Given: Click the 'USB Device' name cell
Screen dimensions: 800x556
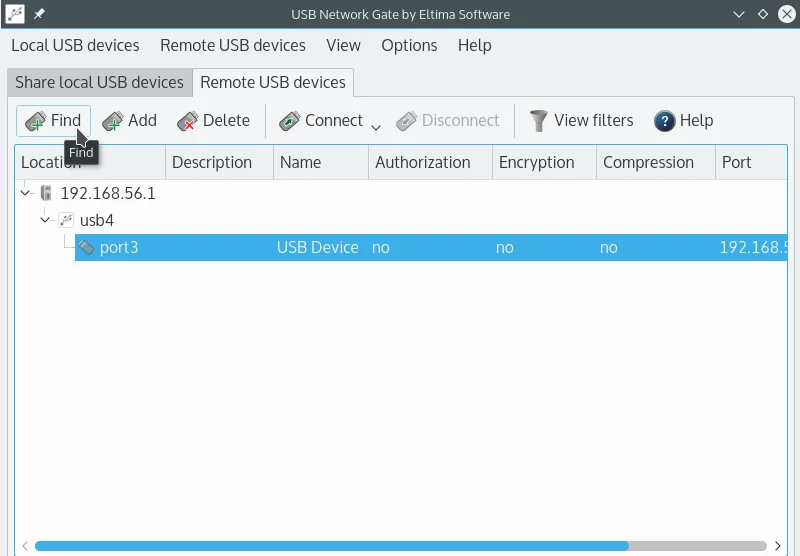Looking at the screenshot, I should tap(317, 247).
